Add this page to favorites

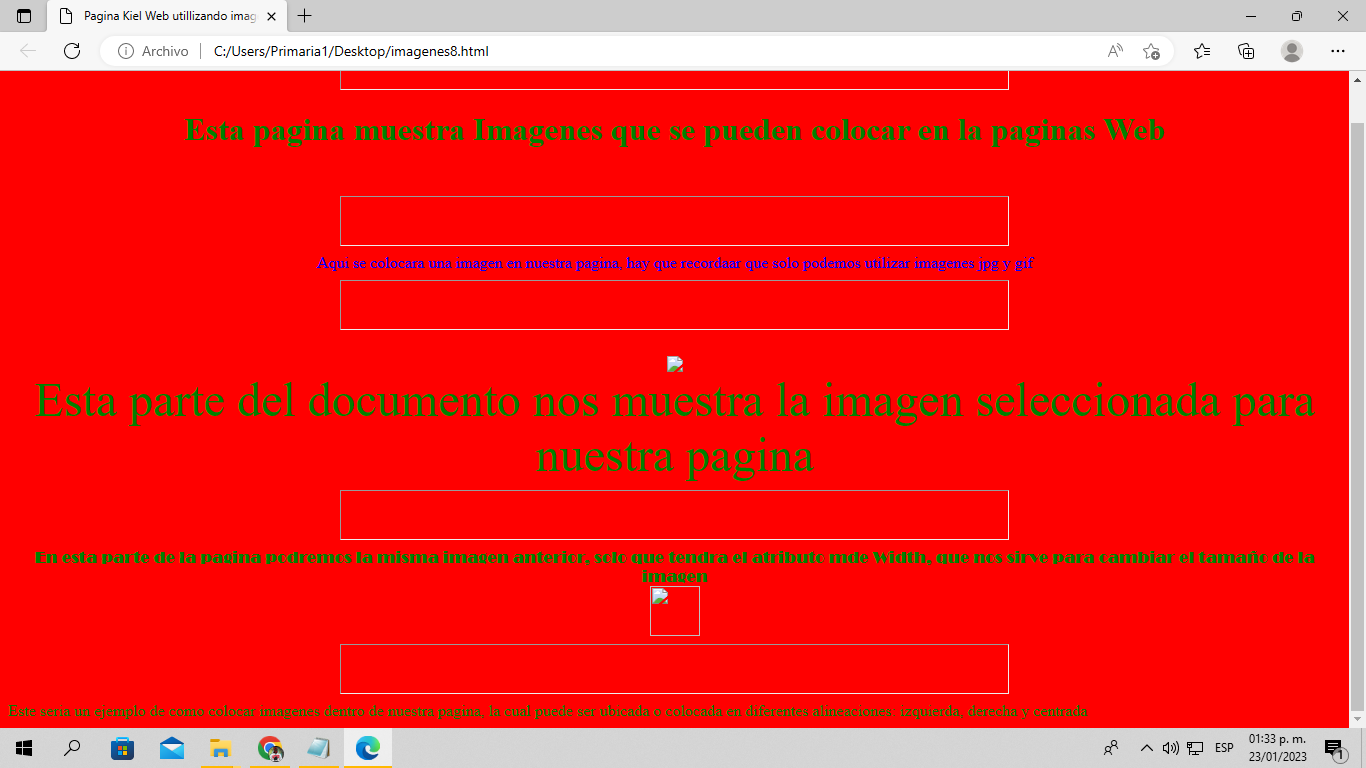(1151, 51)
